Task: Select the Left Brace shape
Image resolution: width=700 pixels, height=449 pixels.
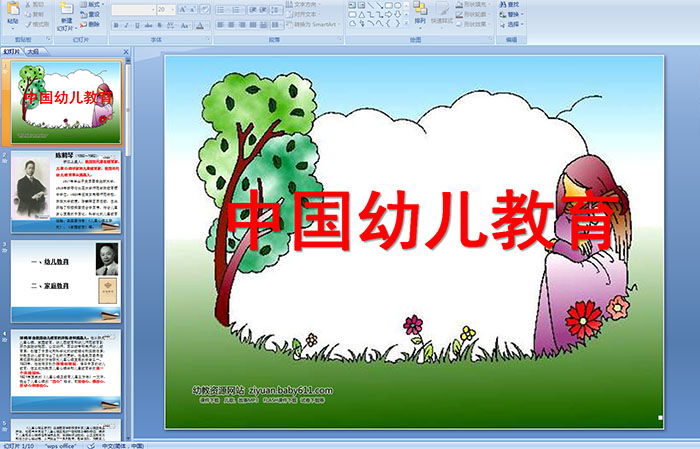Action: [x=388, y=24]
